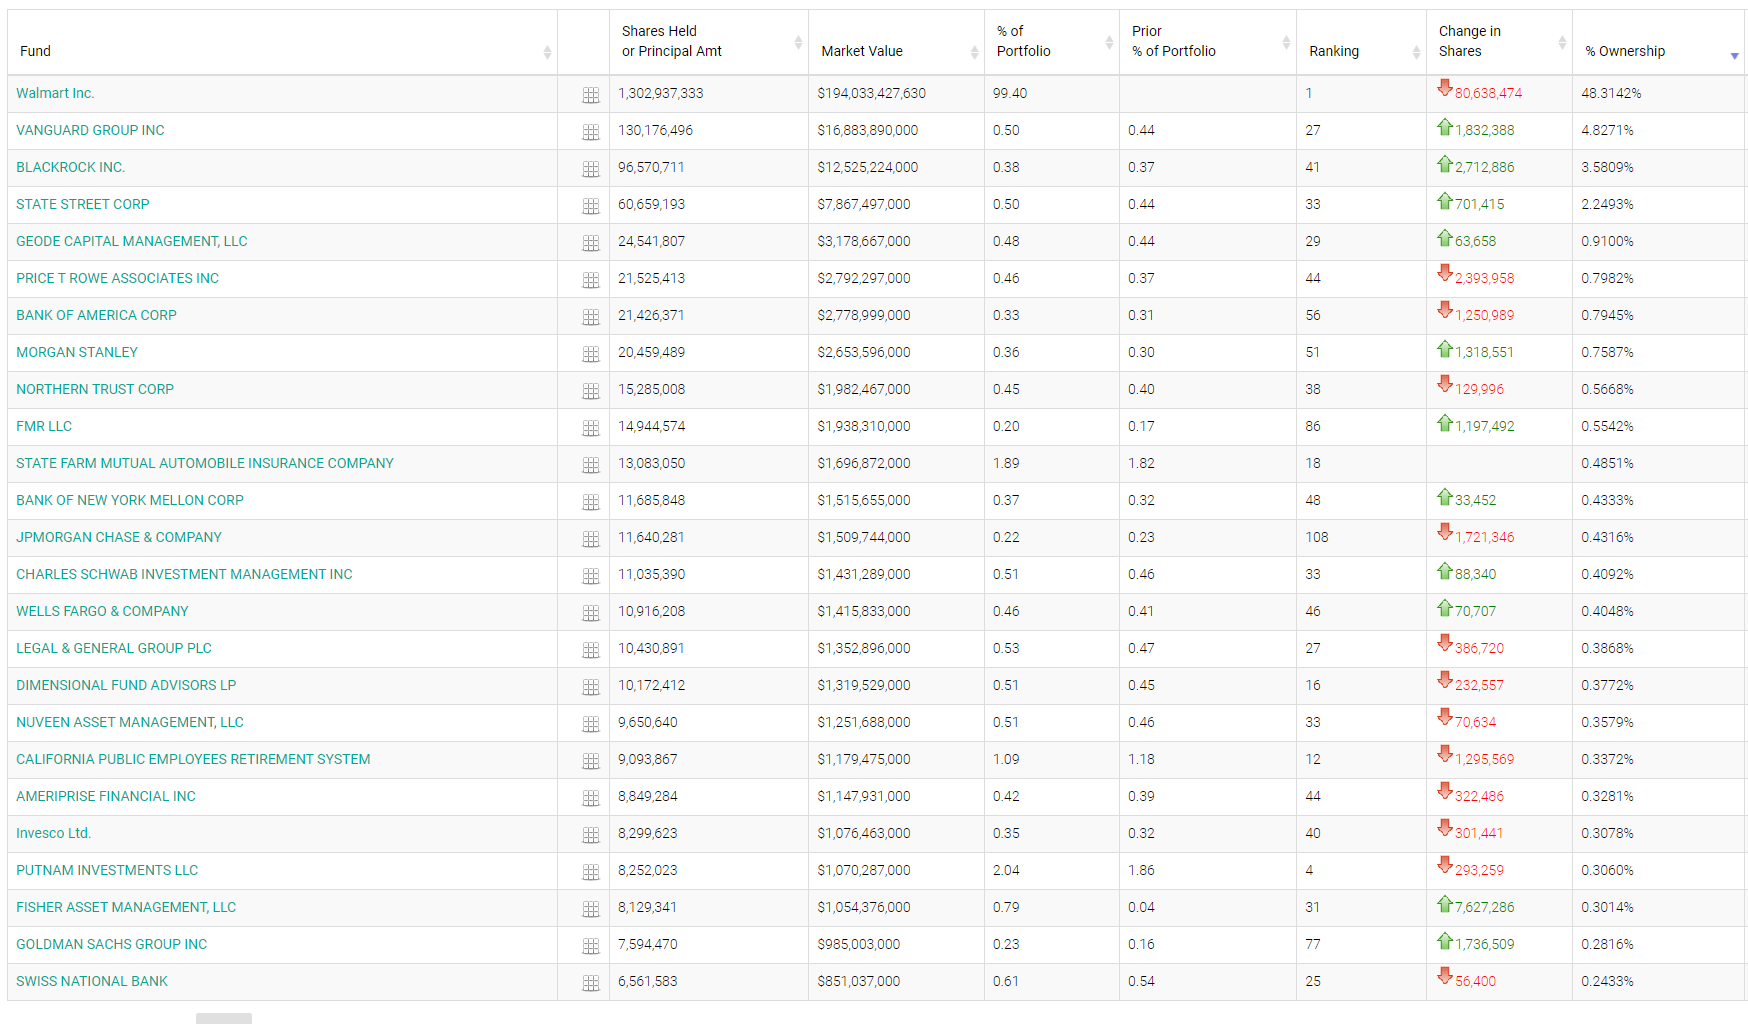Open VANGUARD GROUP INC fund link

click(x=90, y=130)
